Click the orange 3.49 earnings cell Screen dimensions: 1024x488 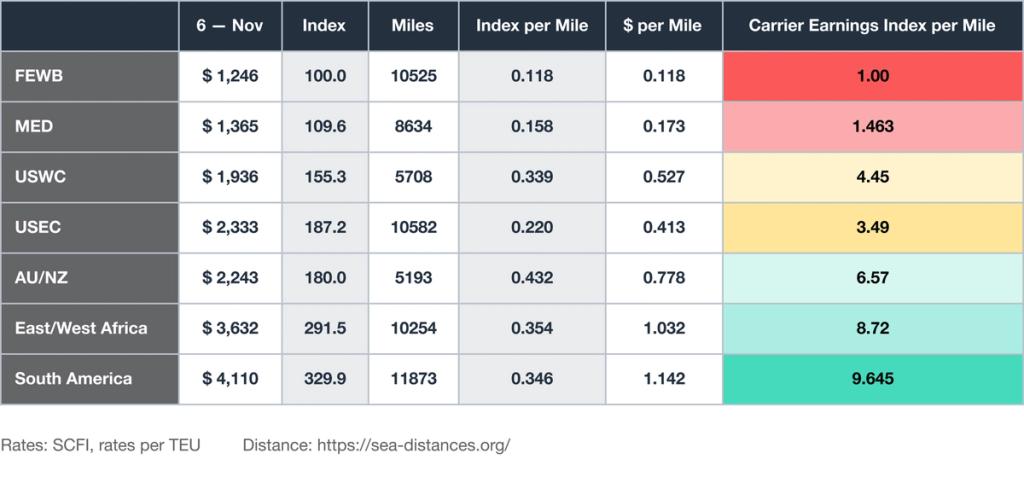point(872,227)
